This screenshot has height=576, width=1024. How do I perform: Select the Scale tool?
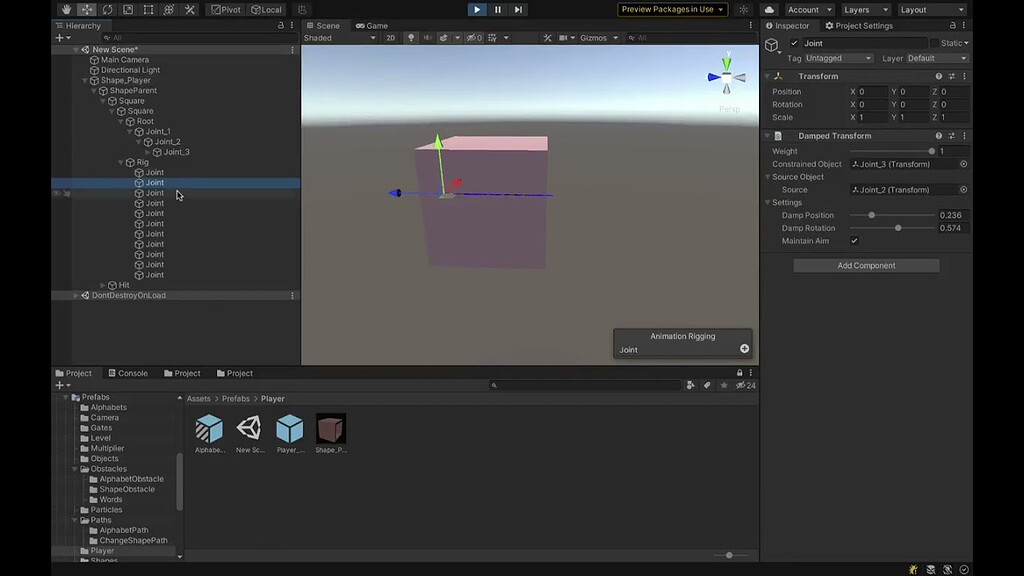point(128,9)
